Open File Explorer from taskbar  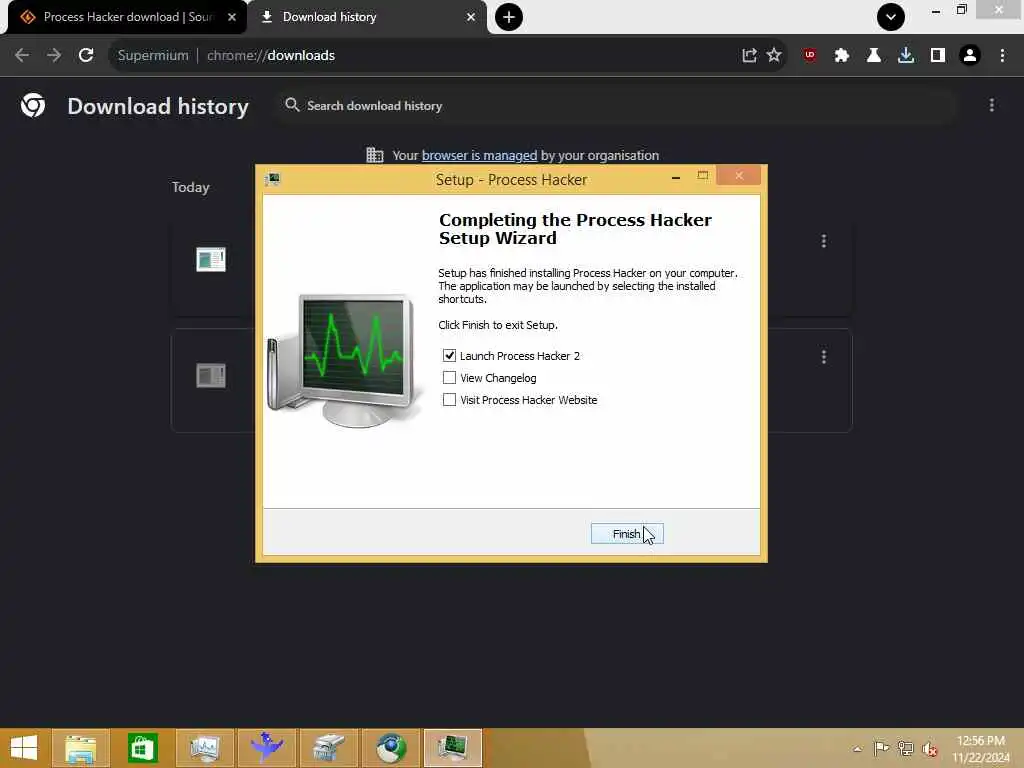pos(80,748)
